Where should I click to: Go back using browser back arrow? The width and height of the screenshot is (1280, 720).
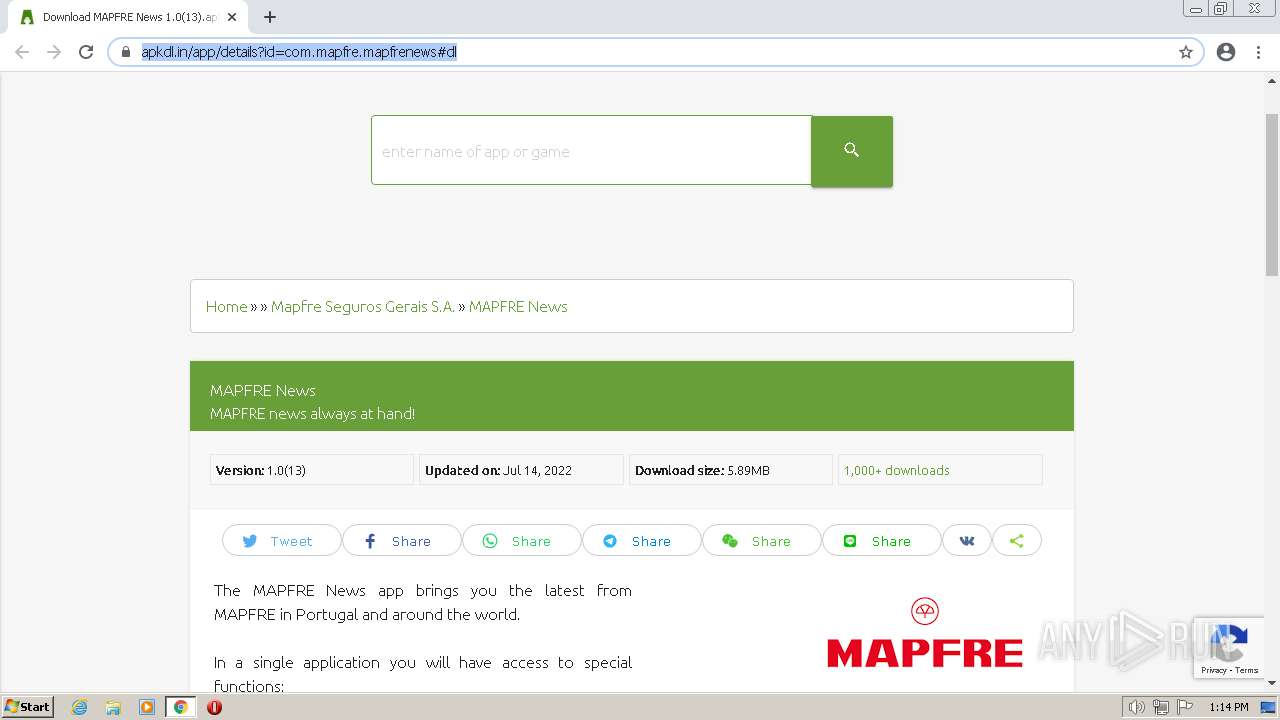pos(22,52)
